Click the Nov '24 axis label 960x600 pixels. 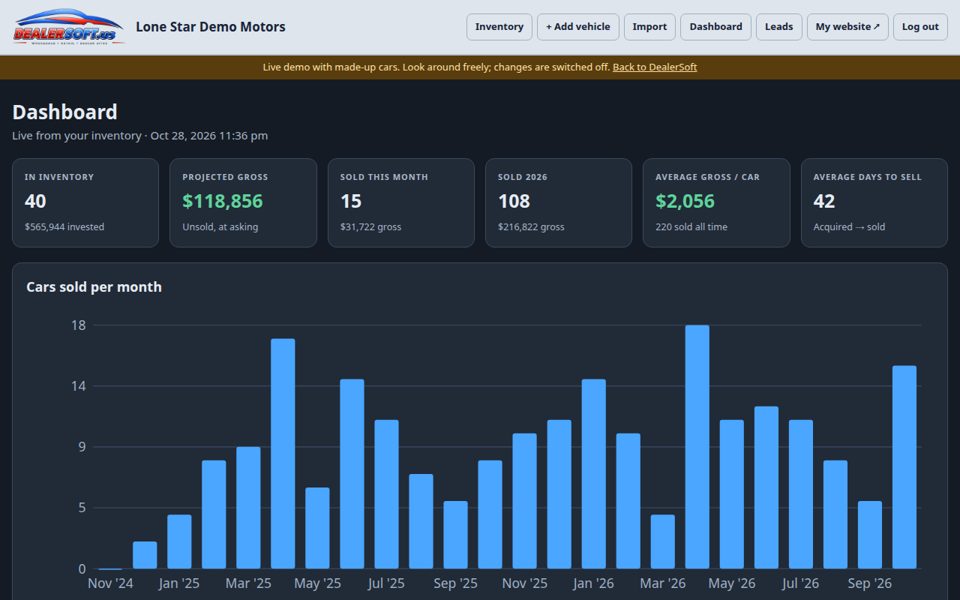[110, 583]
